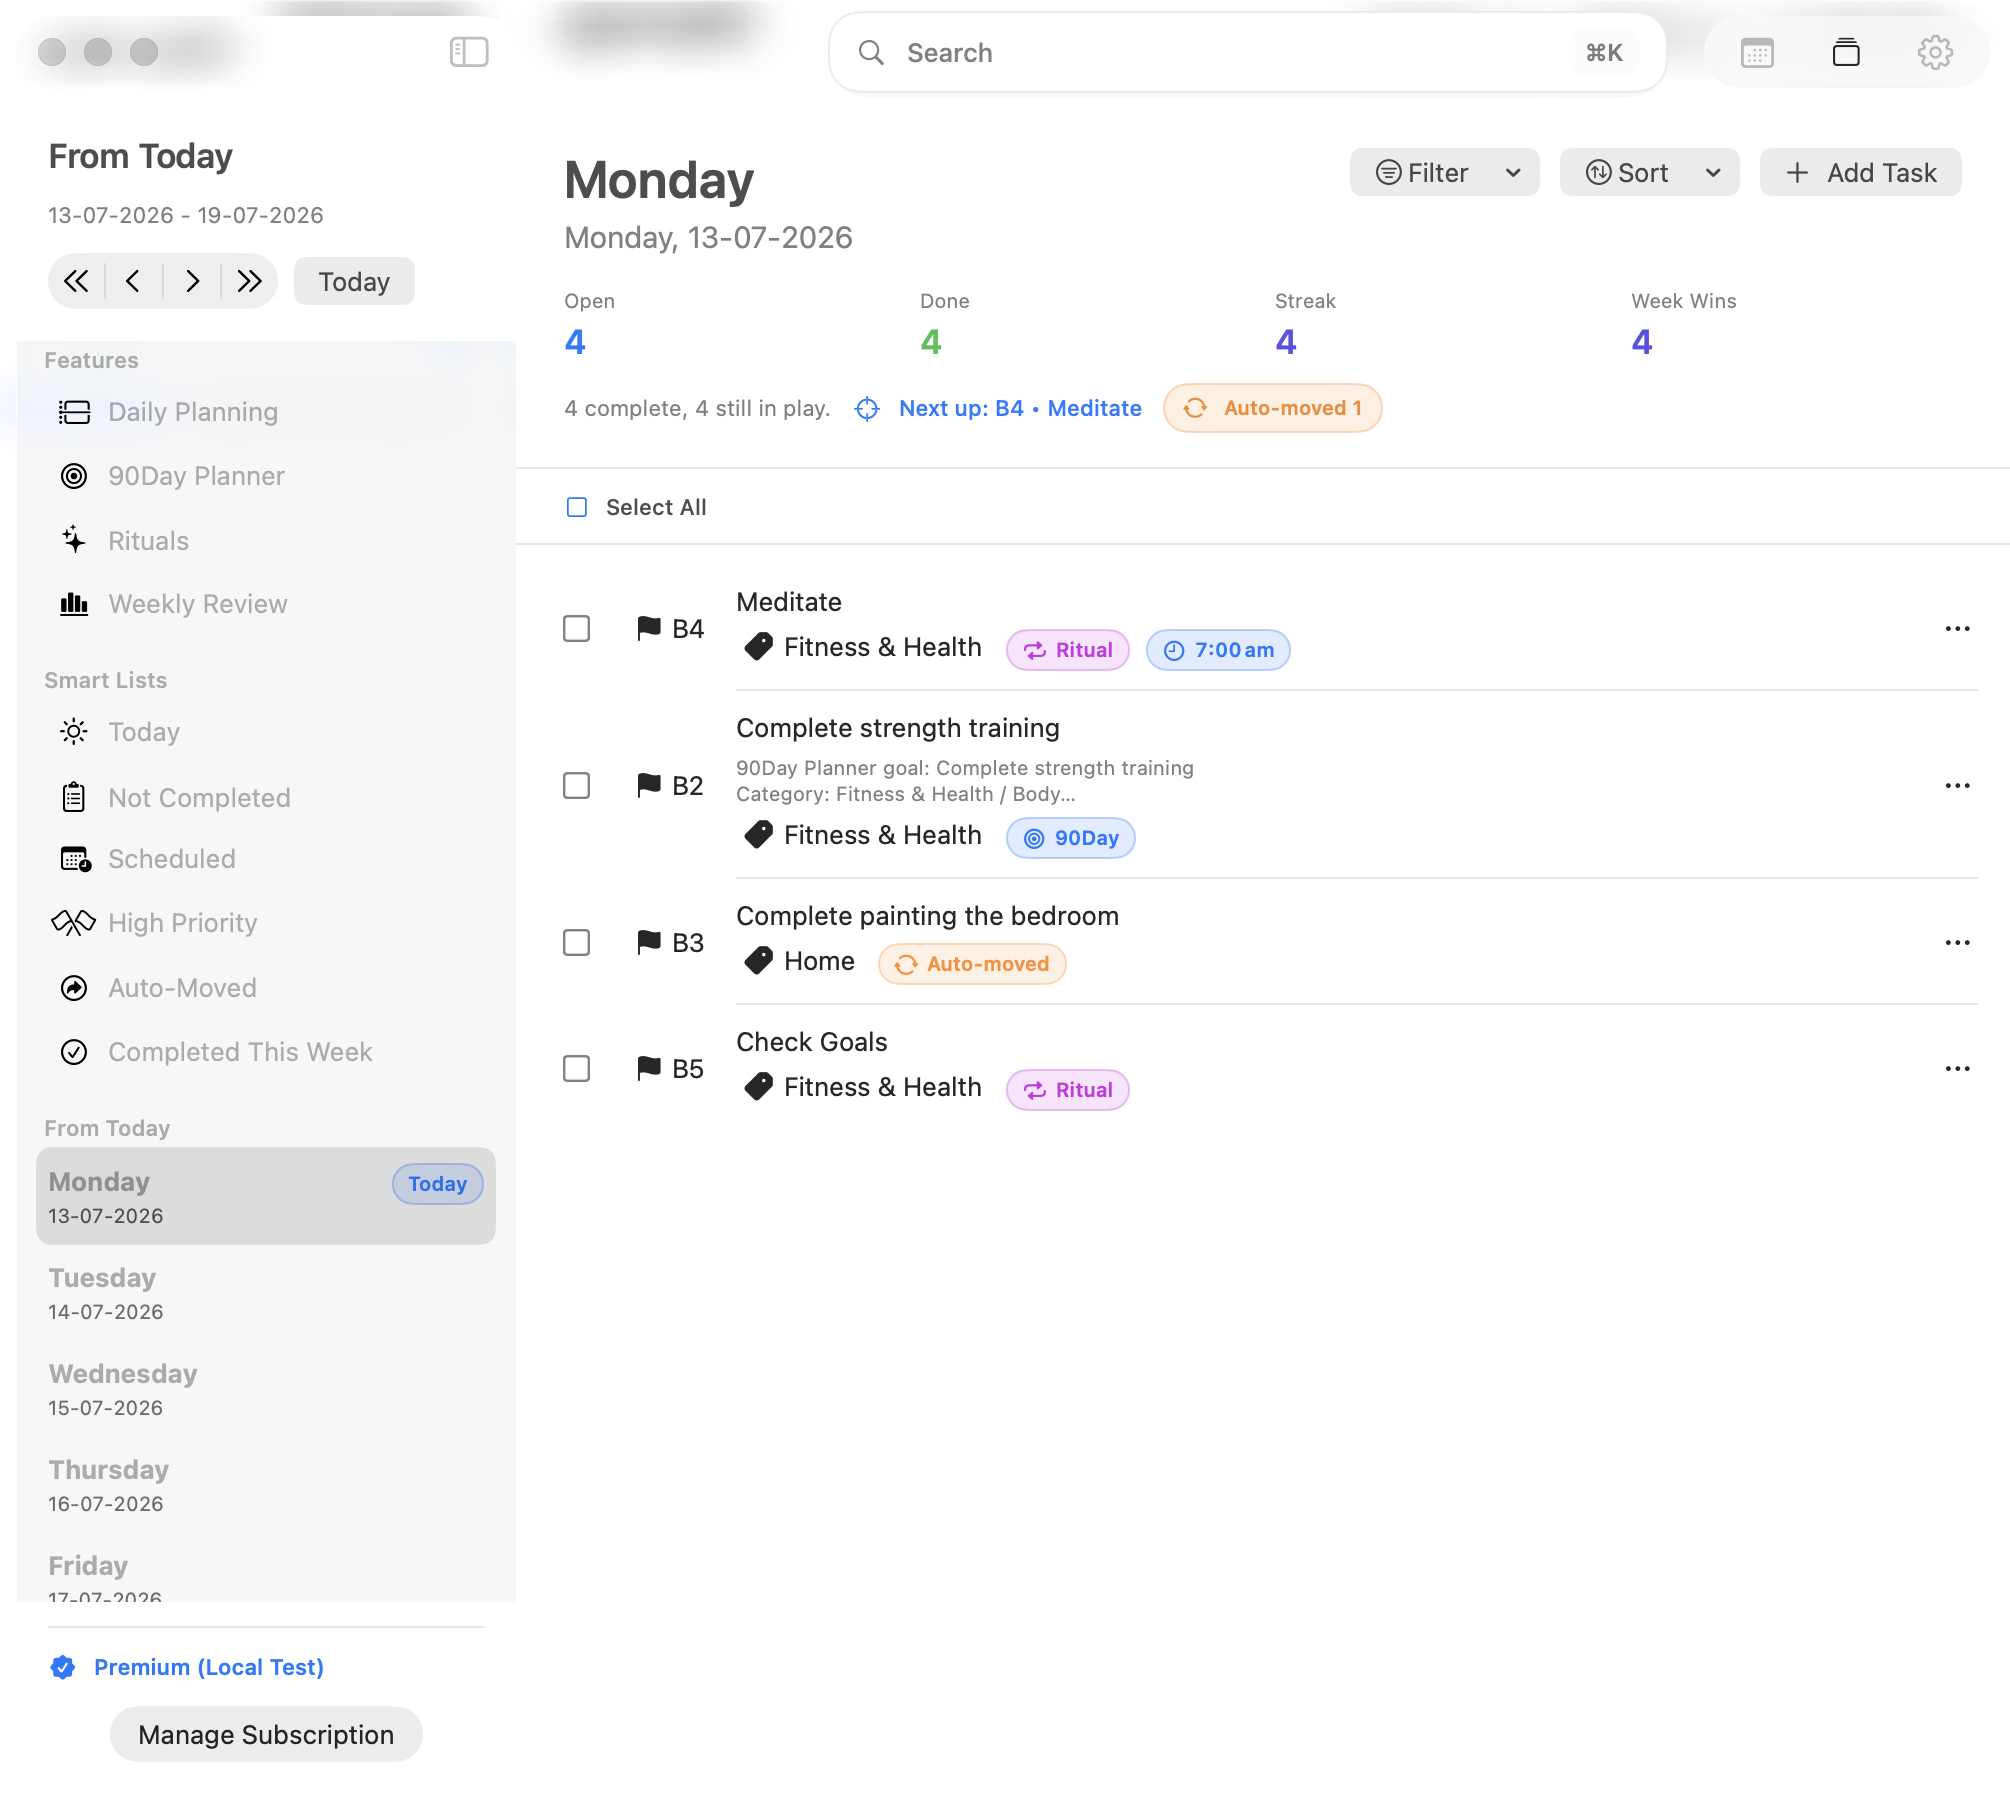This screenshot has width=2010, height=1810.
Task: Expand the Filter dropdown chevron
Action: point(1513,173)
